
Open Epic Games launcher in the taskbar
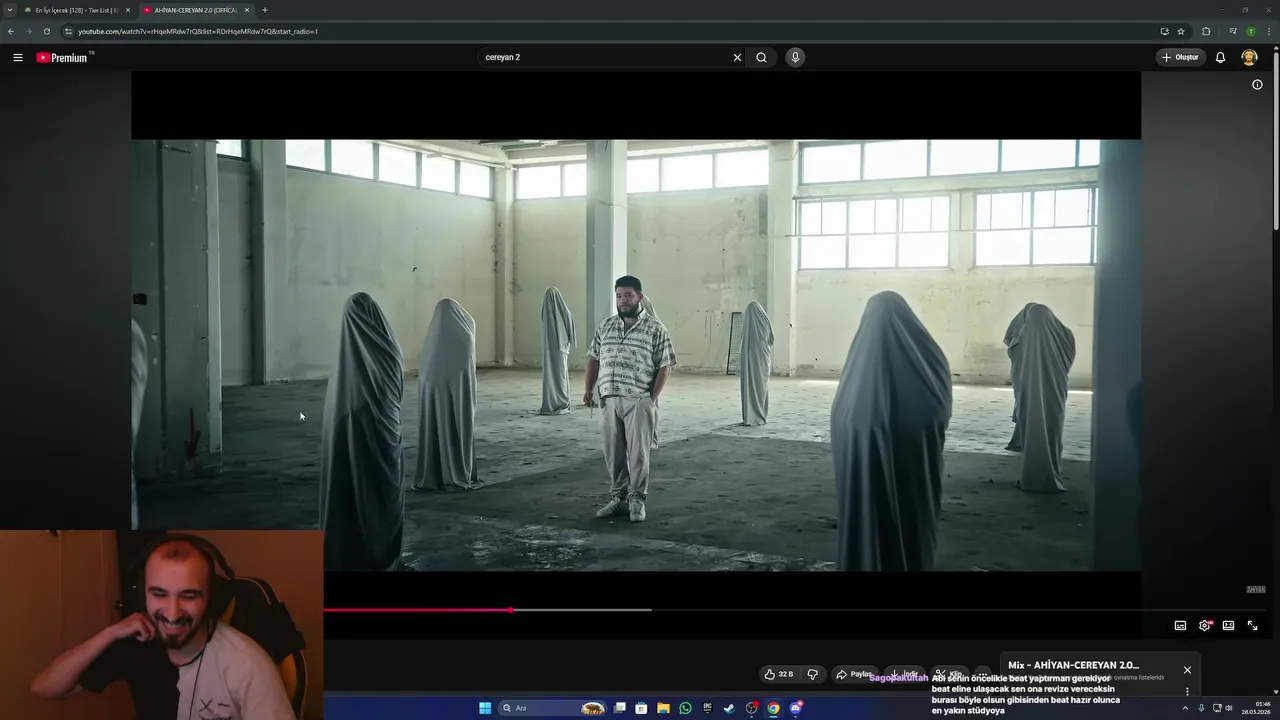[707, 708]
